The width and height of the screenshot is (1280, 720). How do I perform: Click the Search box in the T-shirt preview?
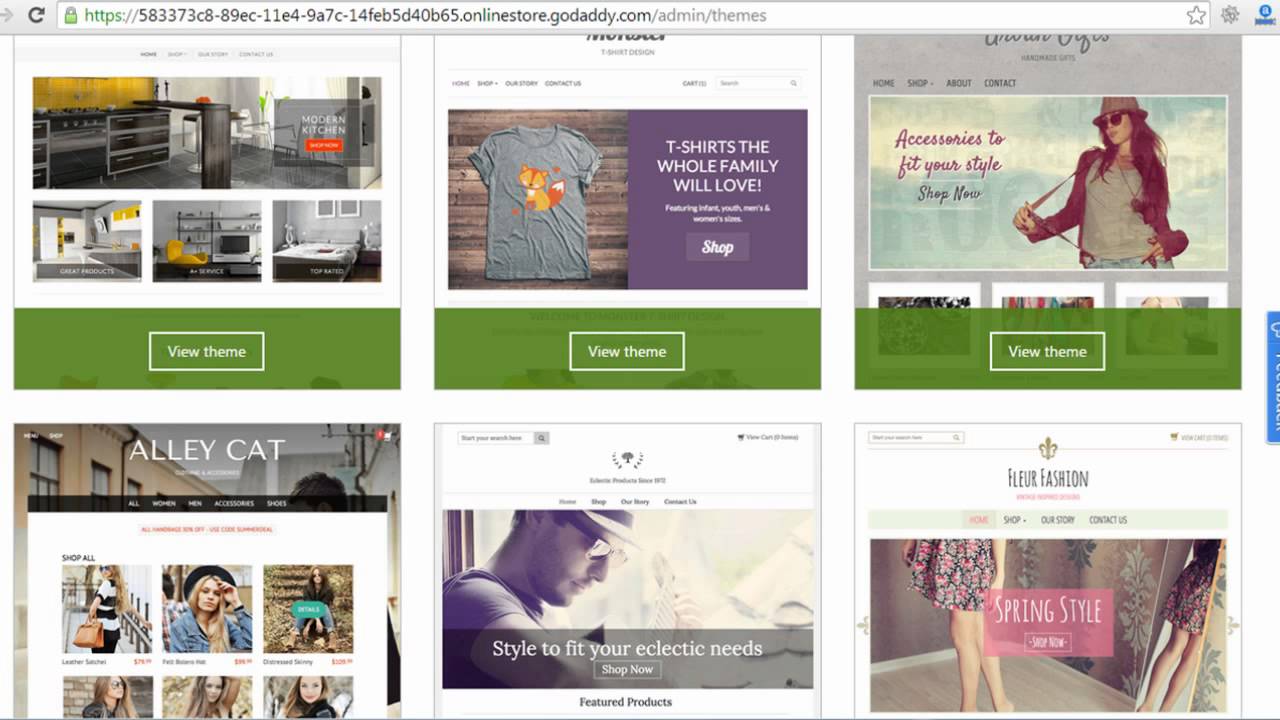click(x=759, y=83)
